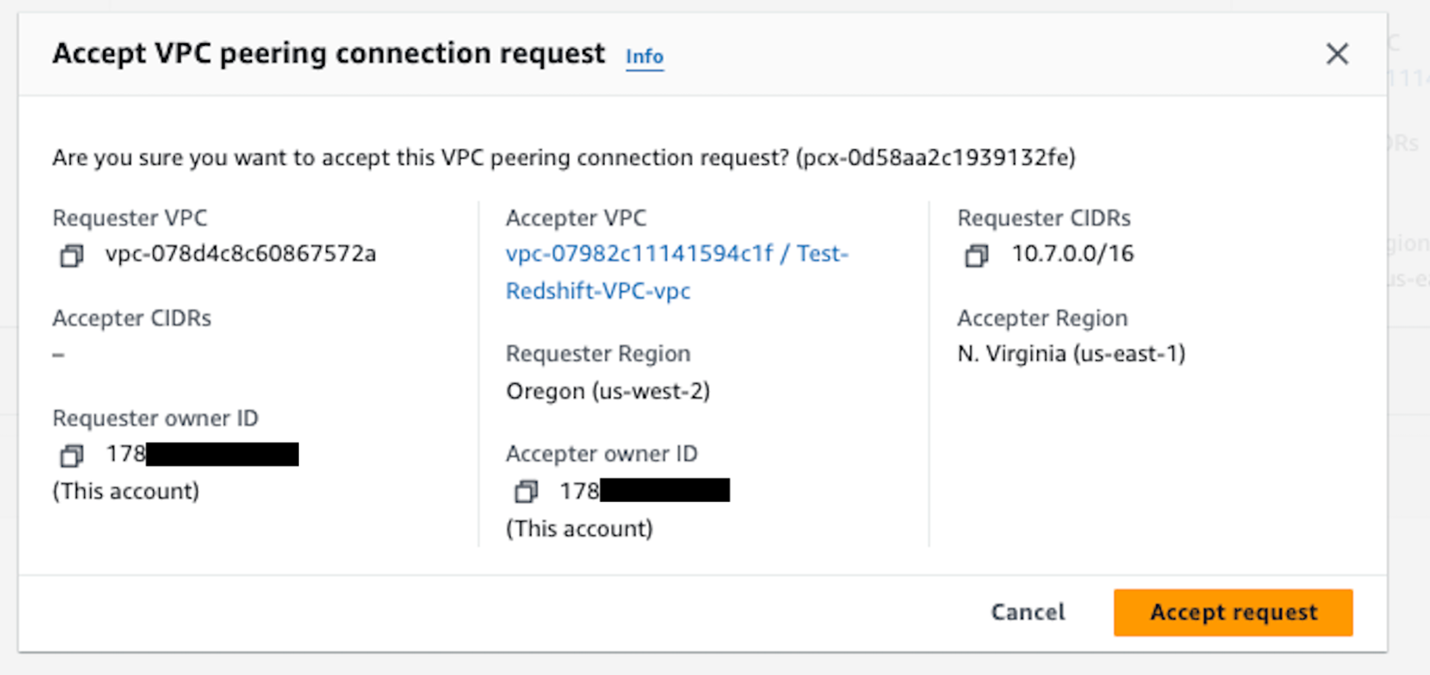Open the Info link beside the title

(644, 57)
